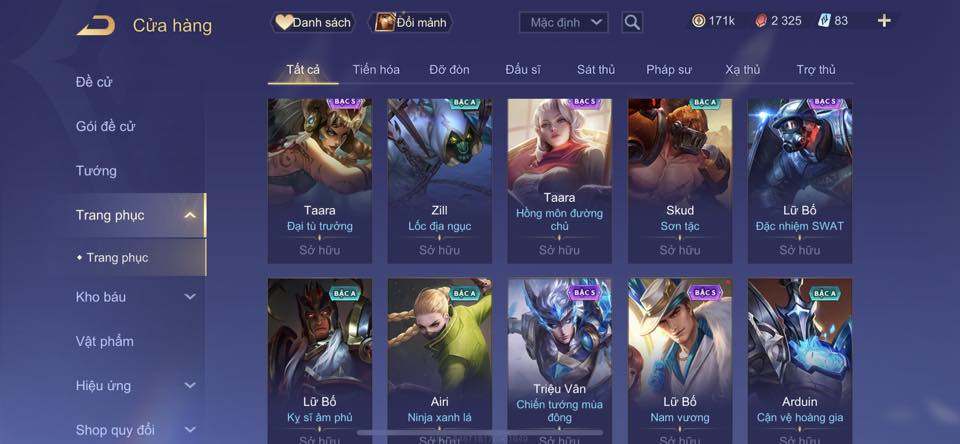Viewport: 960px width, 444px height.
Task: Tap the gold coin 171k icon
Action: tap(698, 21)
